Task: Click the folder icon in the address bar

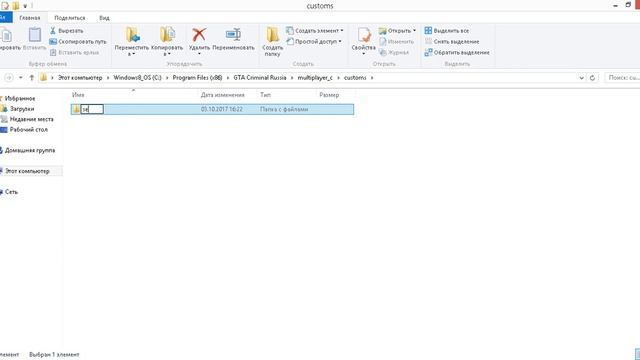Action: (x=44, y=78)
